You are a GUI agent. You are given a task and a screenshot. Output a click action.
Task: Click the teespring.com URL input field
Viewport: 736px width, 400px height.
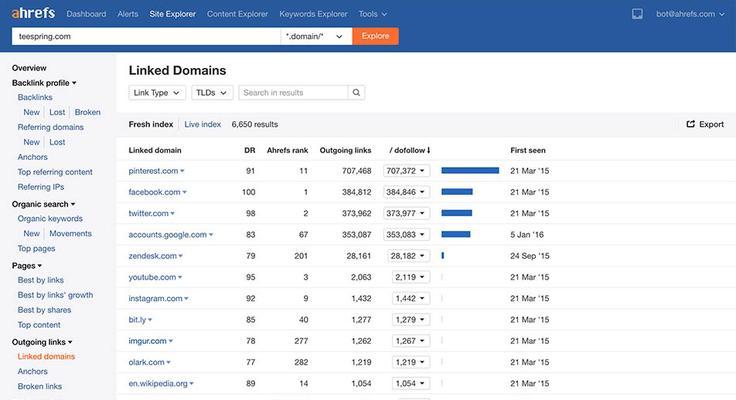click(x=146, y=36)
